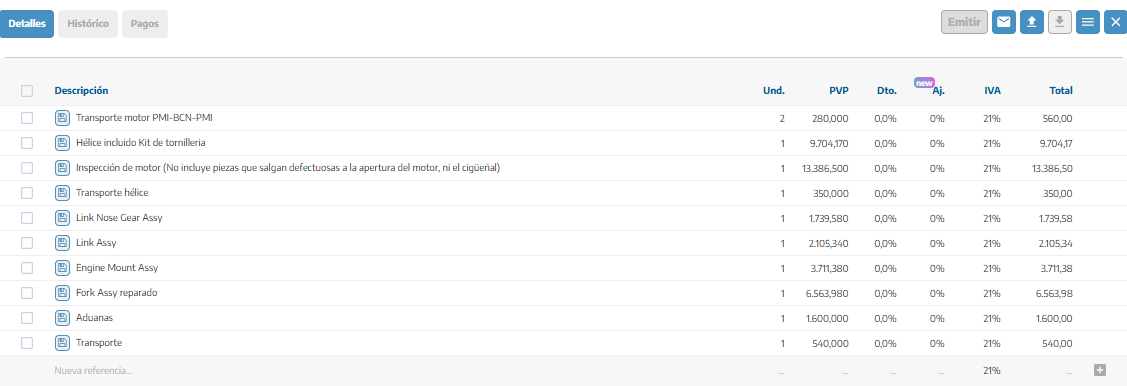Open the hamburger menu icon
The height and width of the screenshot is (386, 1127).
pyautogui.click(x=1087, y=22)
